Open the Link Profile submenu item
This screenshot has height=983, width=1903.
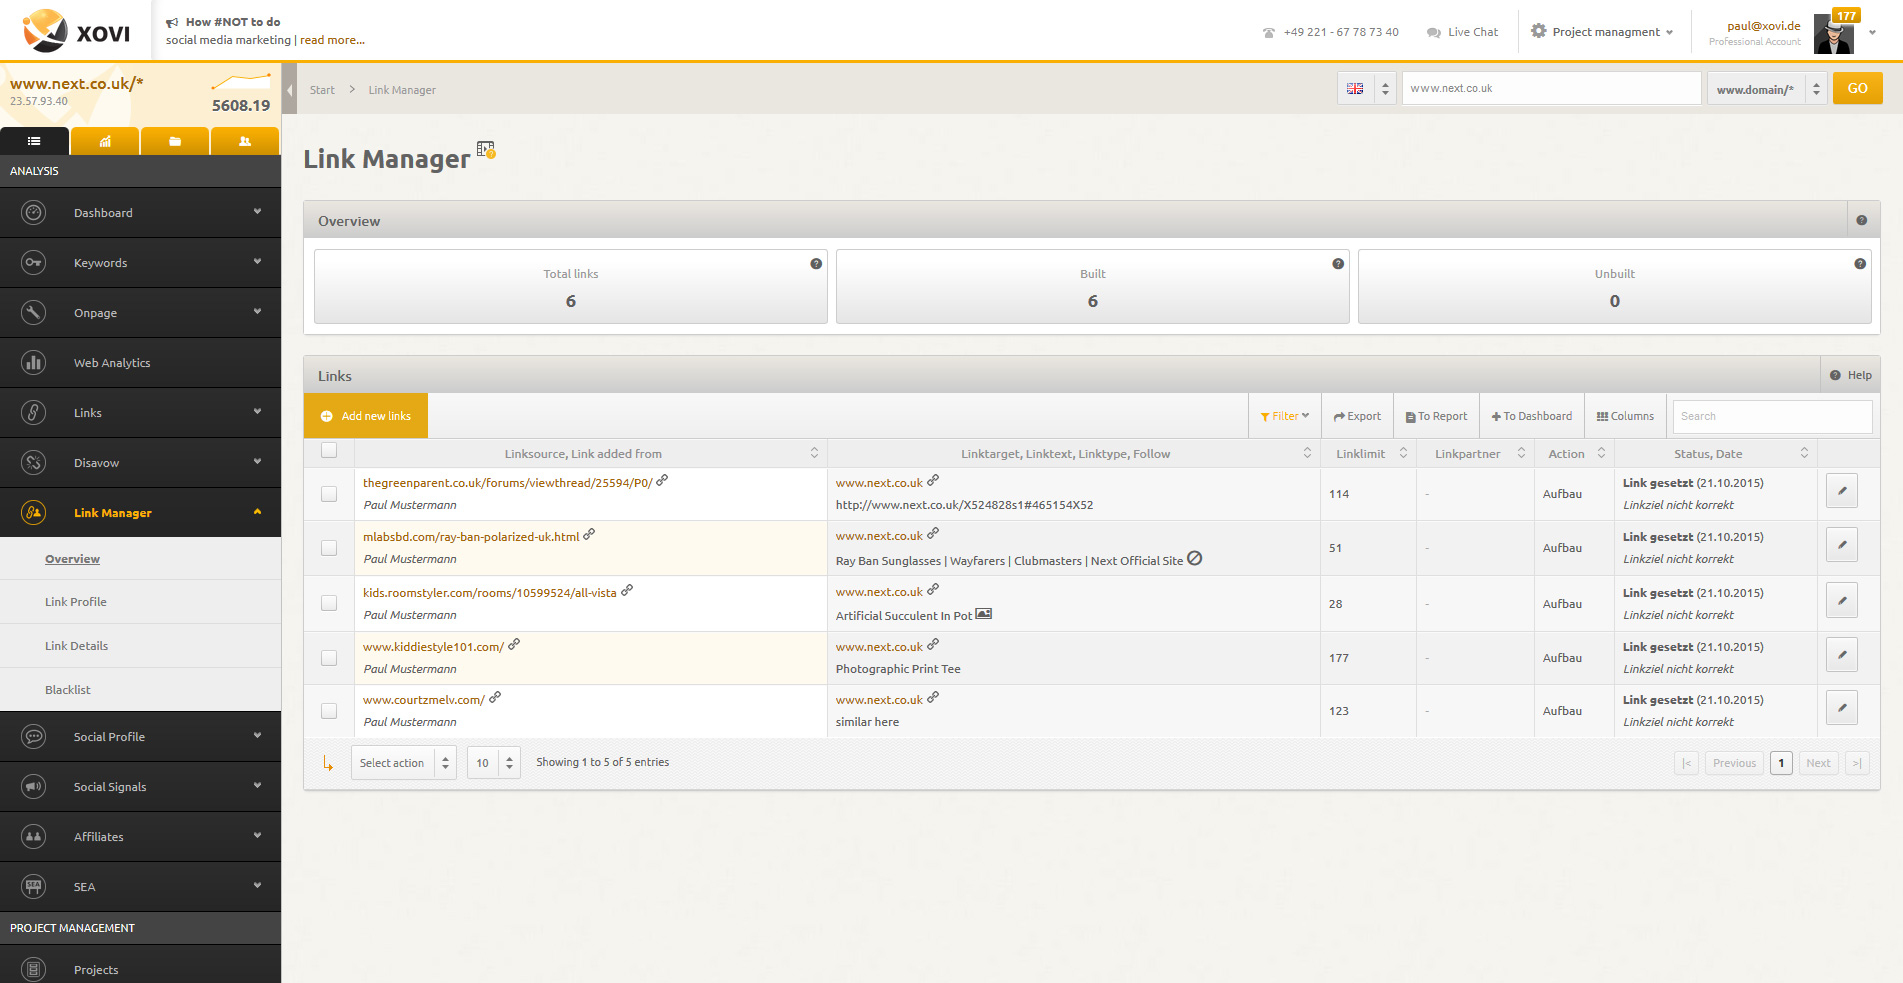coord(76,602)
